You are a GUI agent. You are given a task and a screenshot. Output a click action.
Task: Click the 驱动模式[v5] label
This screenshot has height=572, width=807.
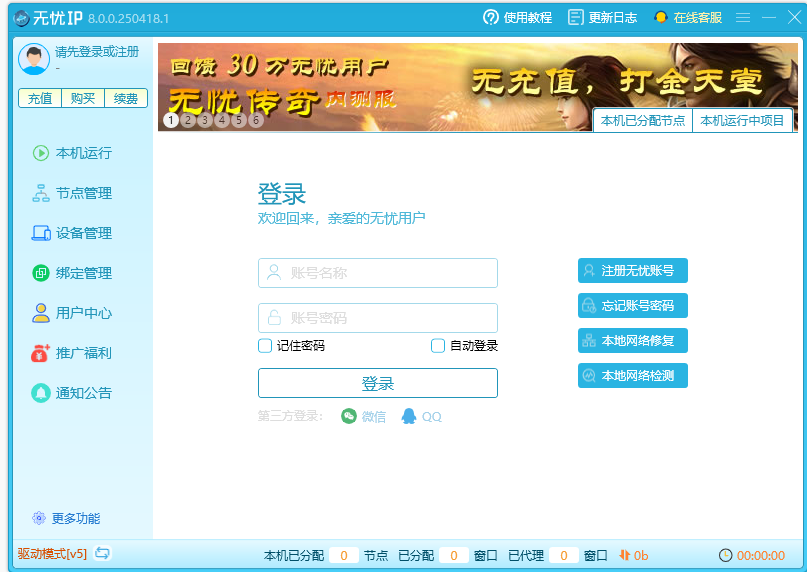52,554
